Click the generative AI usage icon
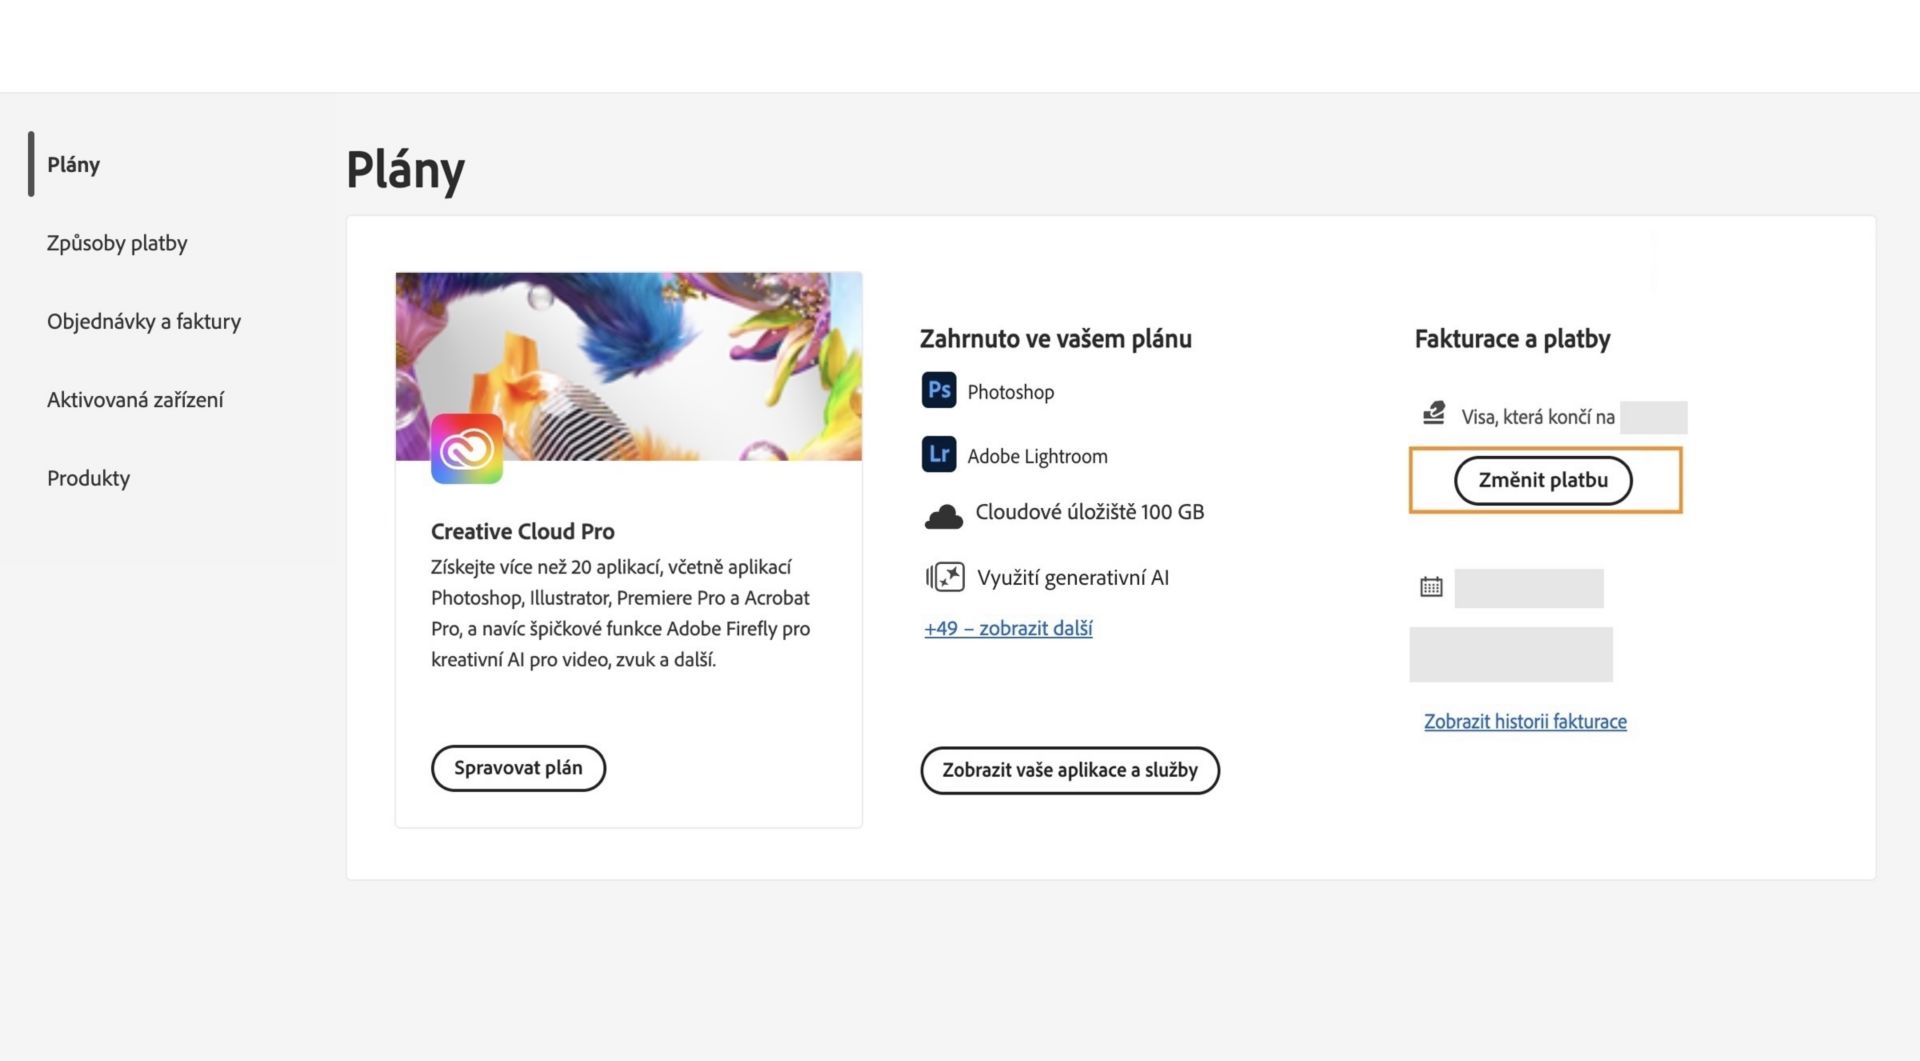Viewport: 1920px width, 1061px height. pyautogui.click(x=945, y=577)
